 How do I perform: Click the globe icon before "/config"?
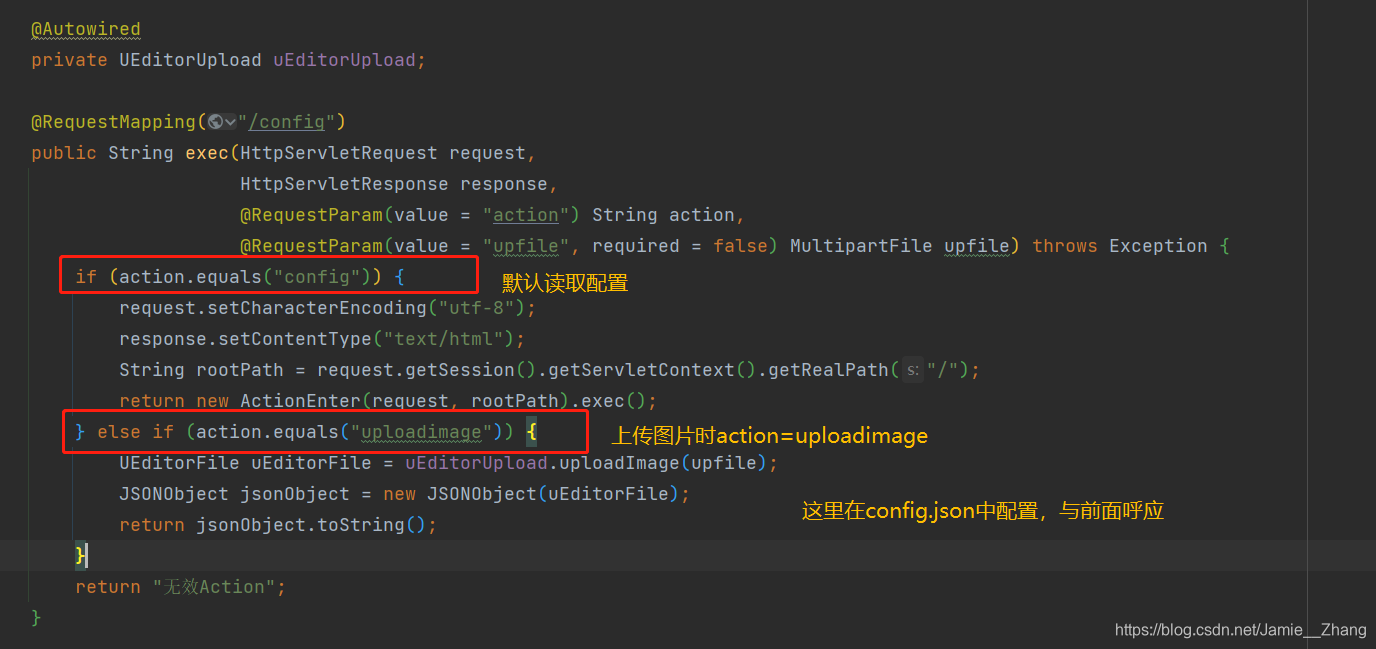pyautogui.click(x=215, y=122)
